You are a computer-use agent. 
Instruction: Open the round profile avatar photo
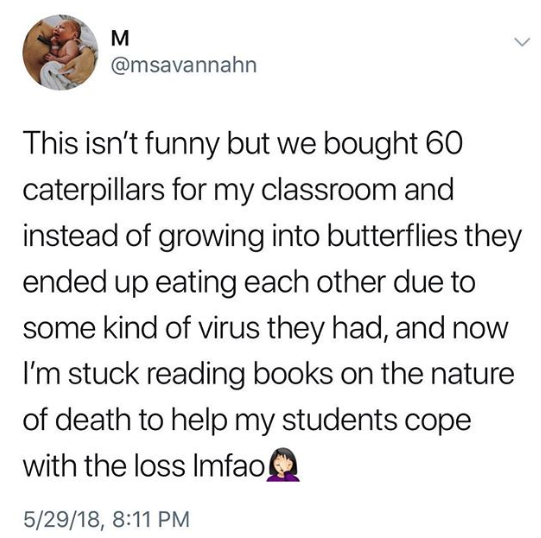point(60,52)
